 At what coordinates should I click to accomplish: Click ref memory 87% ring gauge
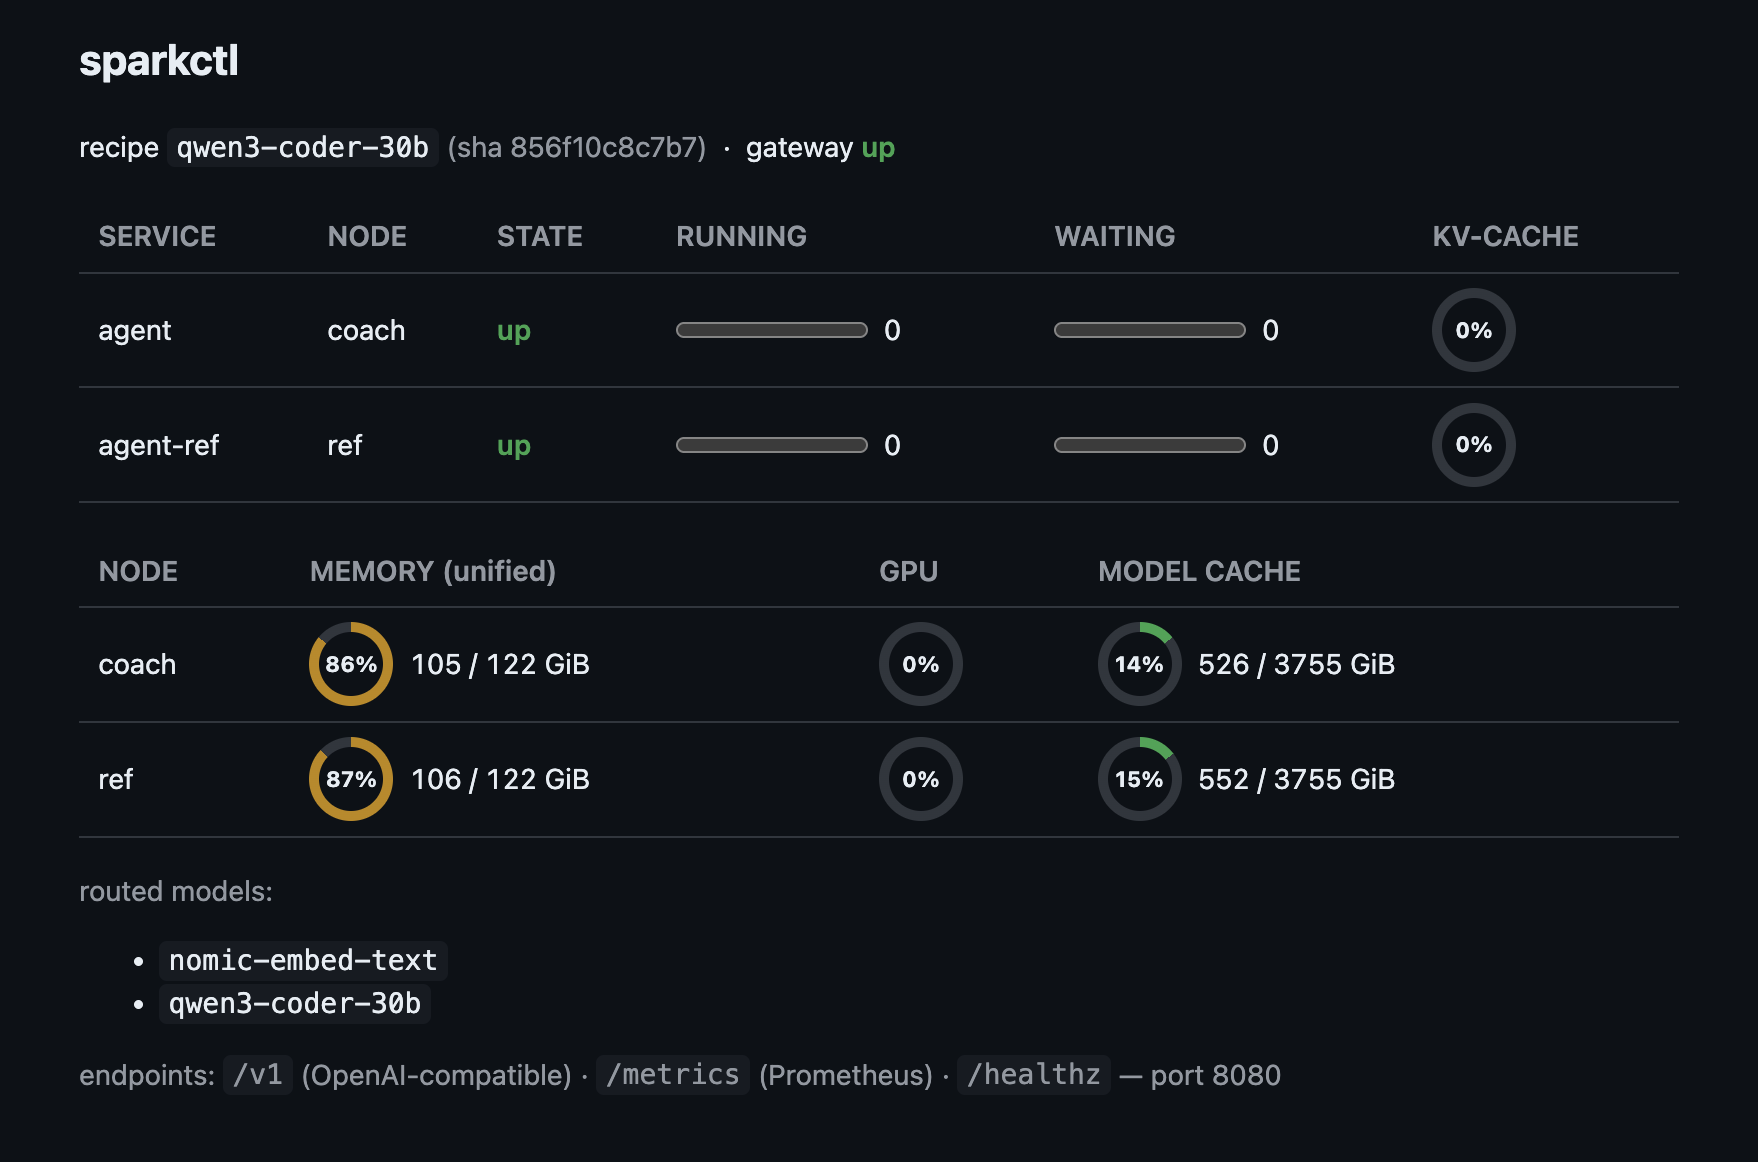pos(351,779)
